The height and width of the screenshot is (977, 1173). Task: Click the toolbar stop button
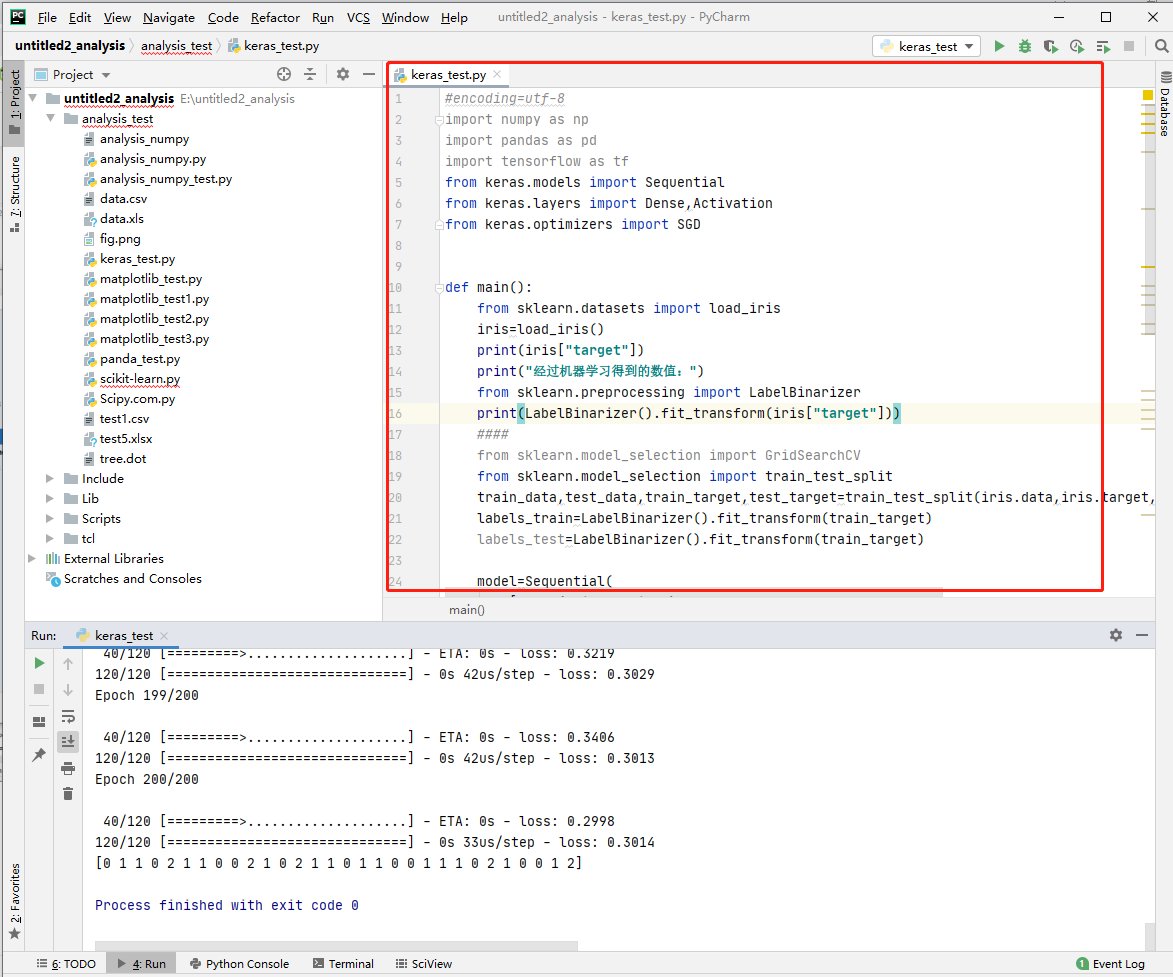1129,46
